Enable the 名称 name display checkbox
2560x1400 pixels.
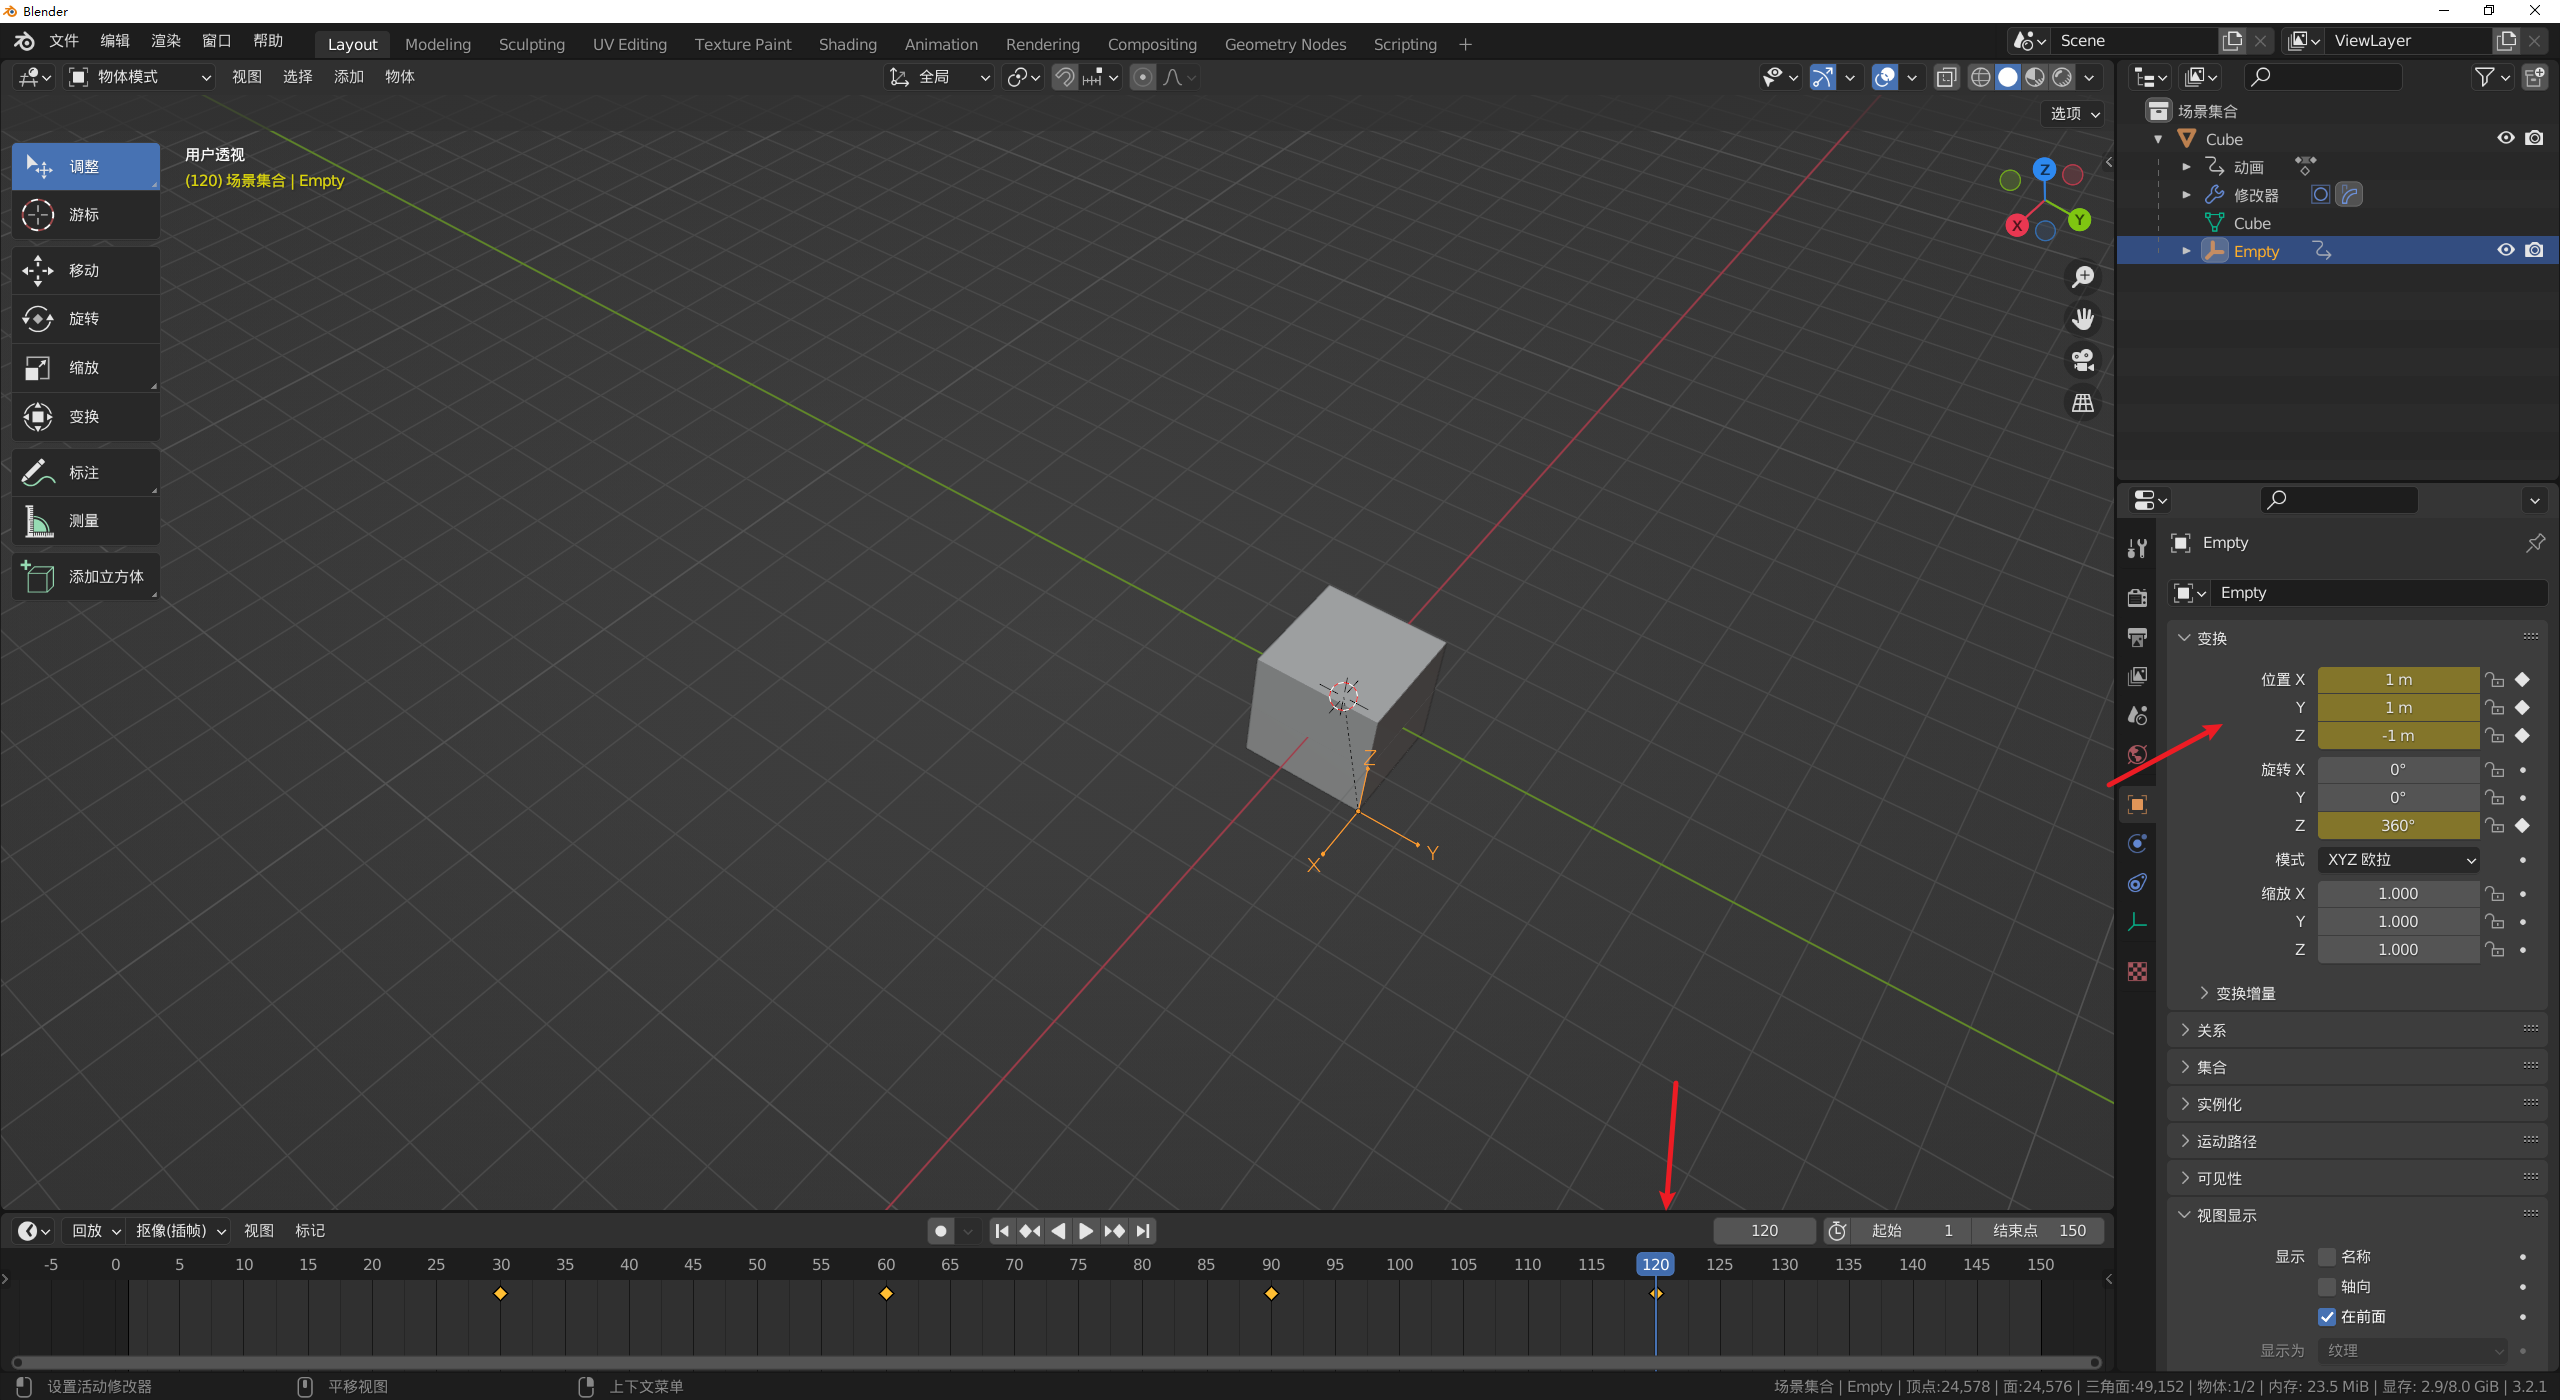2327,1257
